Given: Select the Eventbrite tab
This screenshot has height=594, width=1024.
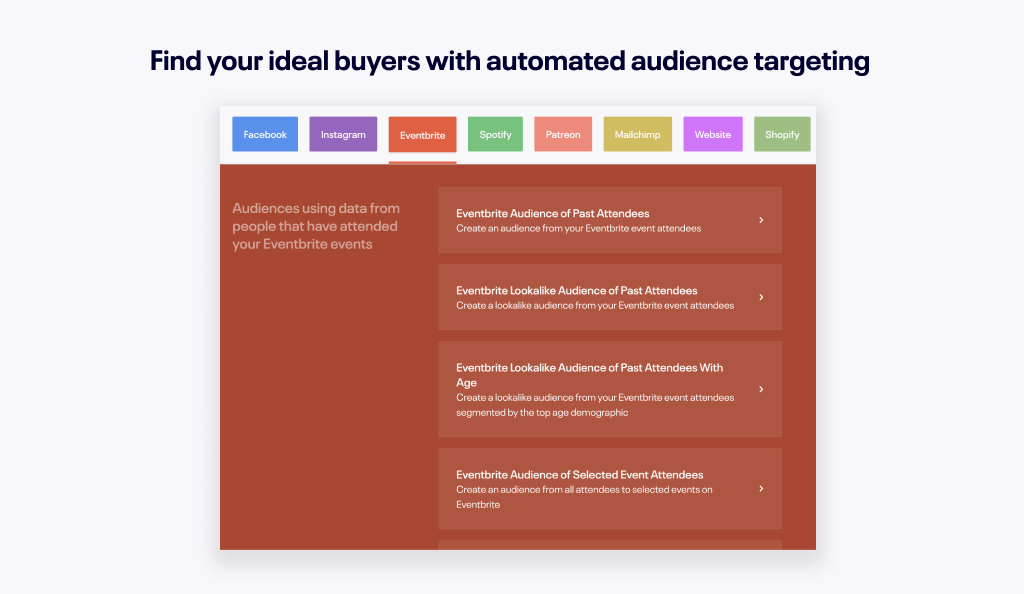Looking at the screenshot, I should click(423, 135).
